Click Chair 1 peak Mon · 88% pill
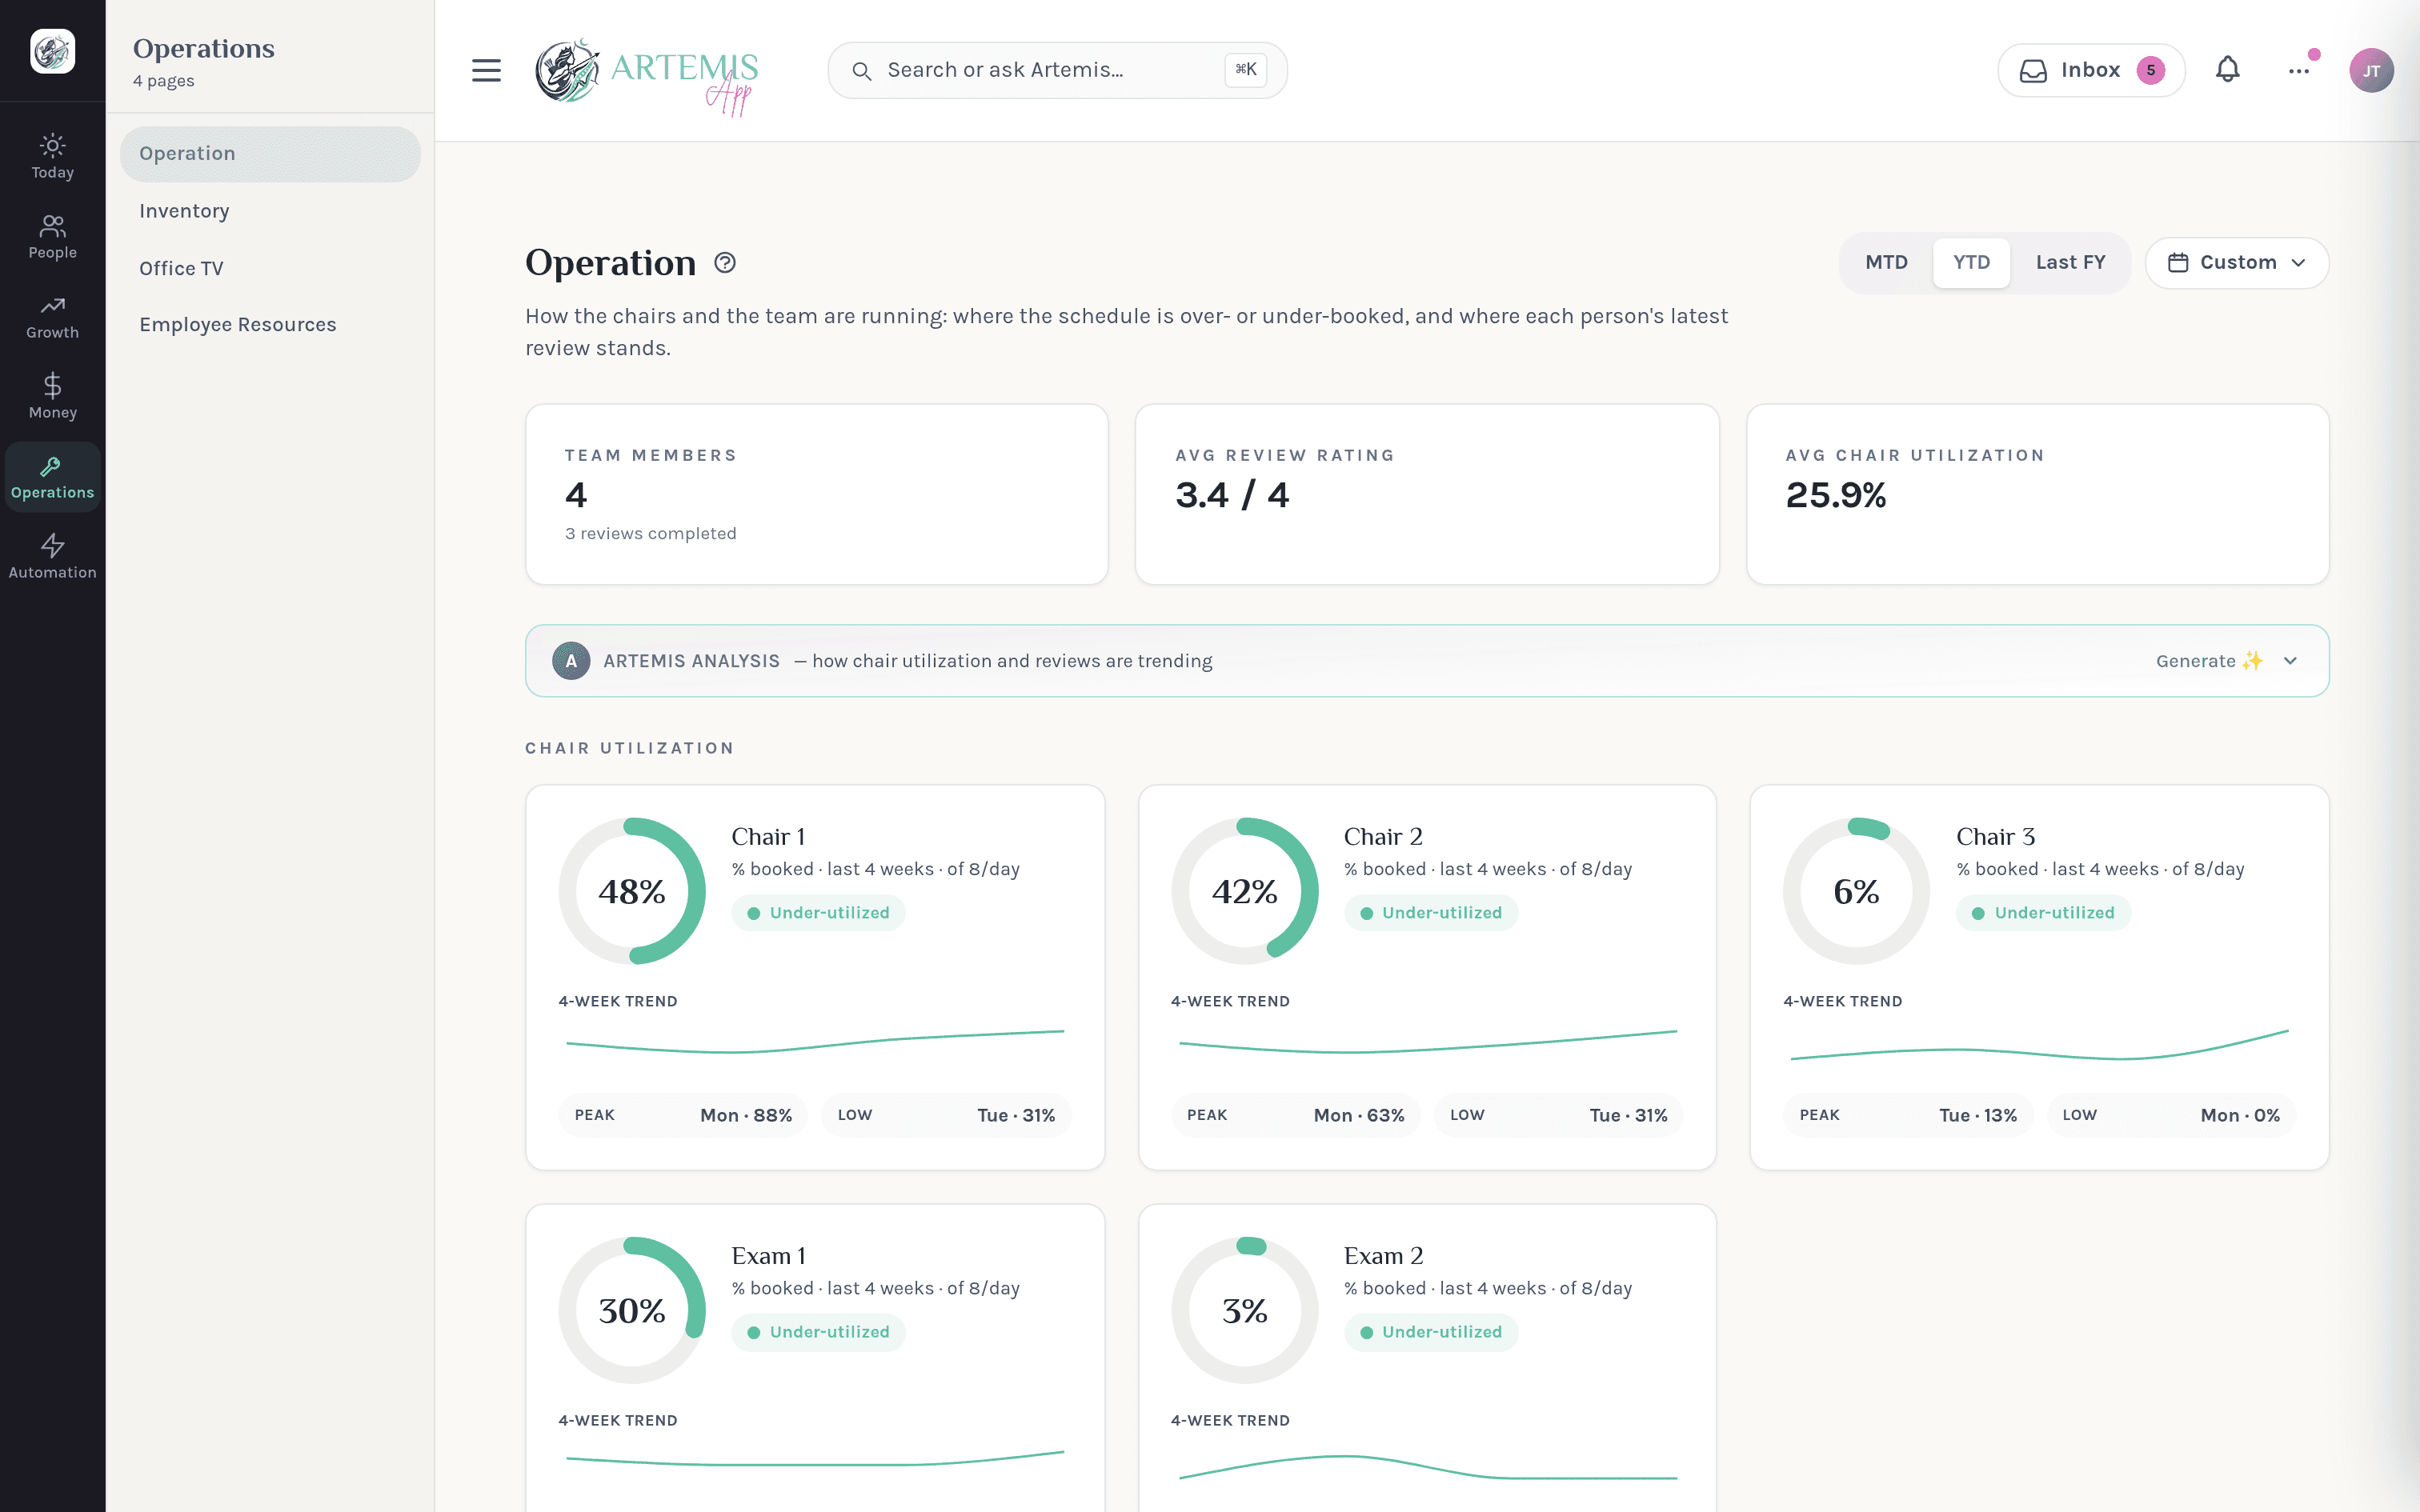The width and height of the screenshot is (2420, 1512). pos(683,1115)
